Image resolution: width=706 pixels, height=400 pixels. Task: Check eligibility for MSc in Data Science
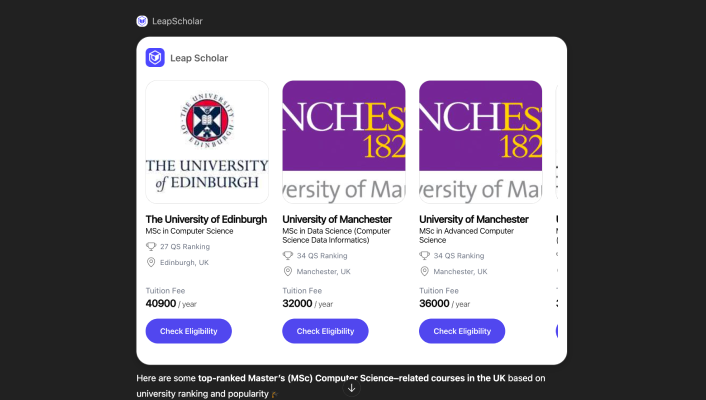tap(325, 331)
